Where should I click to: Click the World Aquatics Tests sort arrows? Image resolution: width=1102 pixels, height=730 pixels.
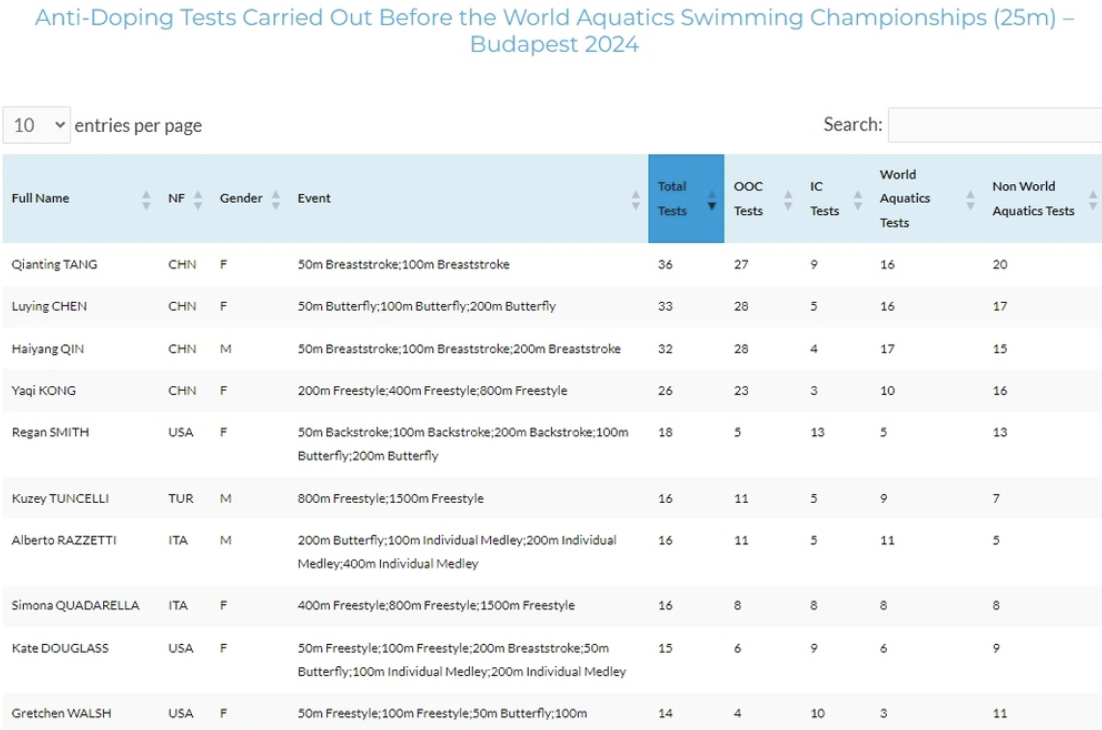pos(970,199)
